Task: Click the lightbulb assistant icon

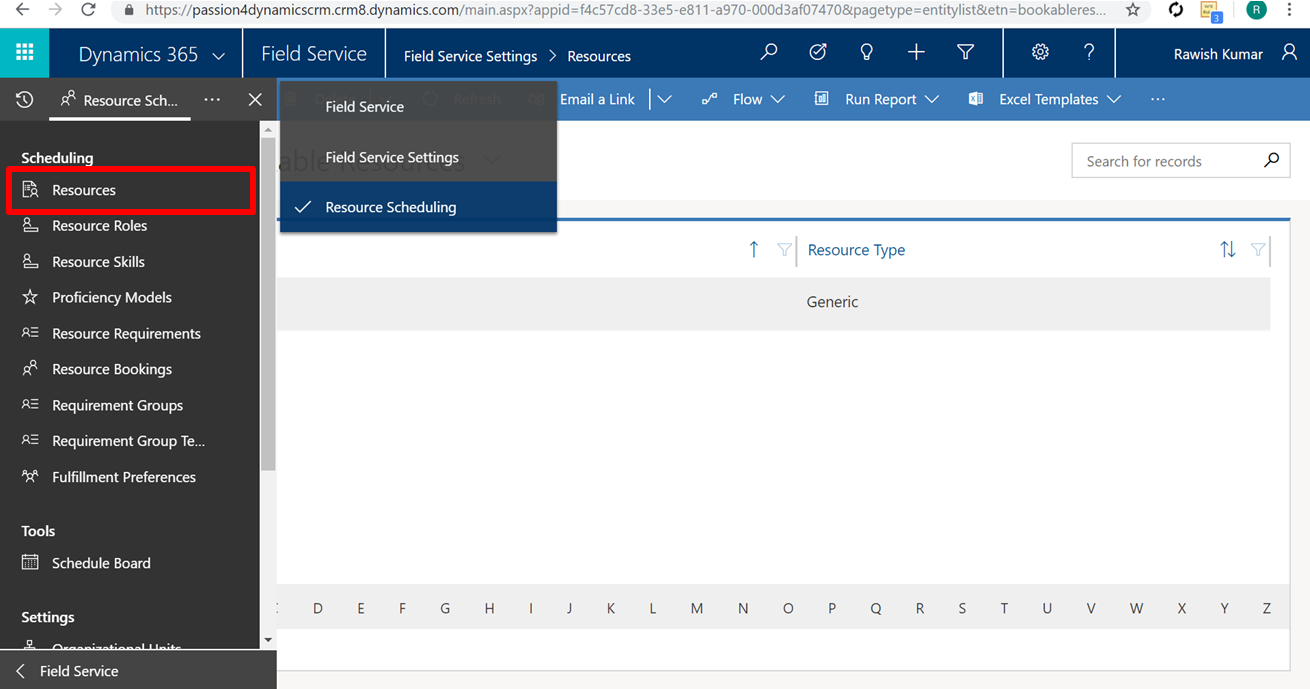Action: click(866, 53)
